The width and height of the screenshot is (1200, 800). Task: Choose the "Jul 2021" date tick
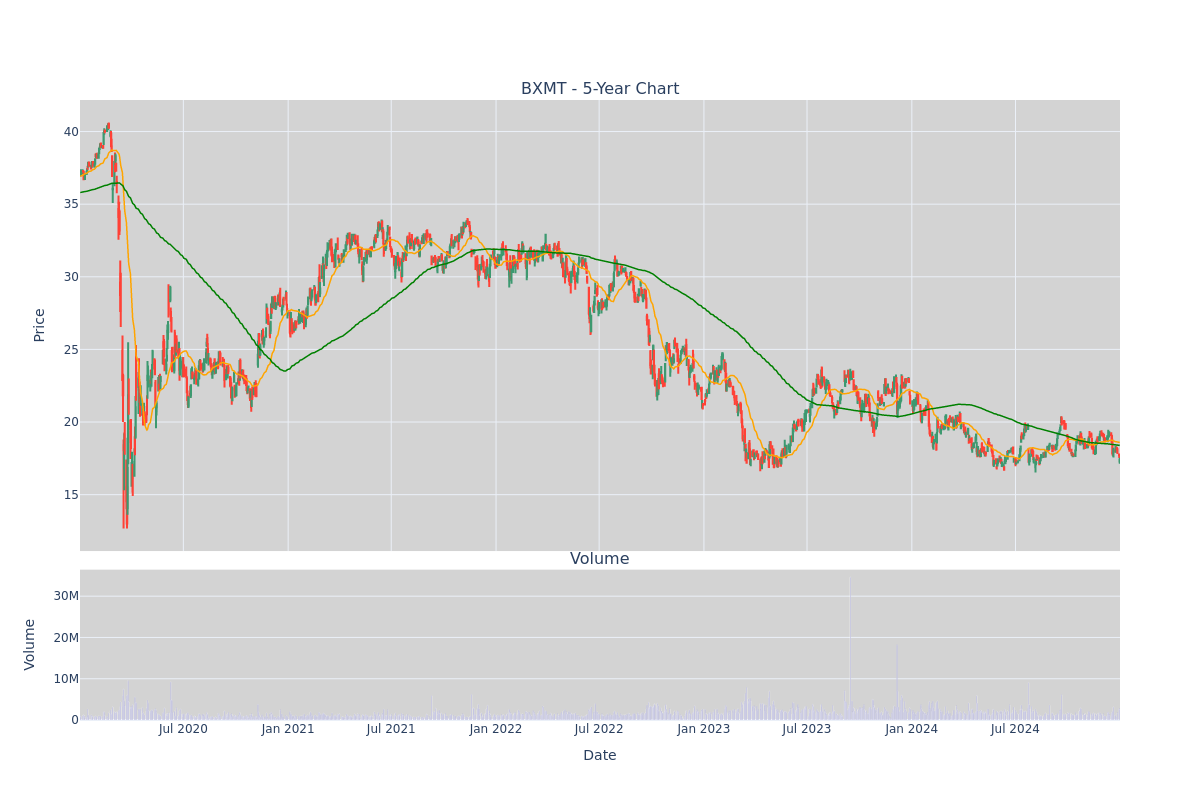[391, 729]
